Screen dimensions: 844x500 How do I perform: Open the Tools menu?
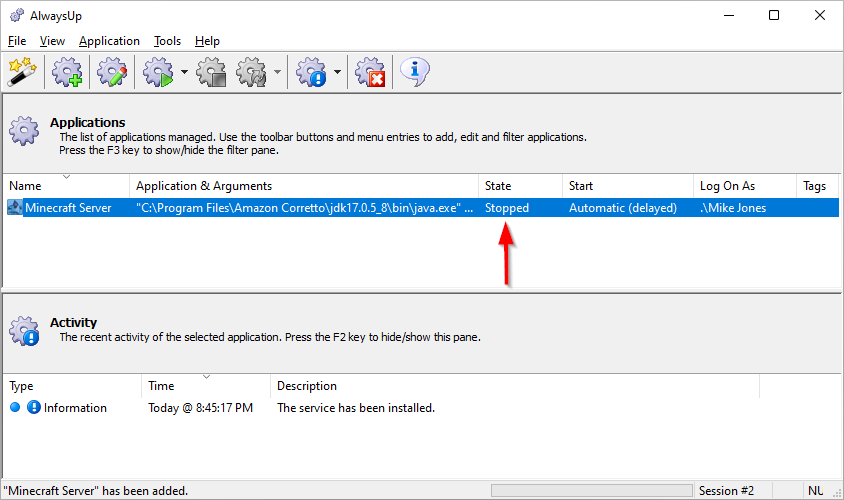[x=167, y=41]
